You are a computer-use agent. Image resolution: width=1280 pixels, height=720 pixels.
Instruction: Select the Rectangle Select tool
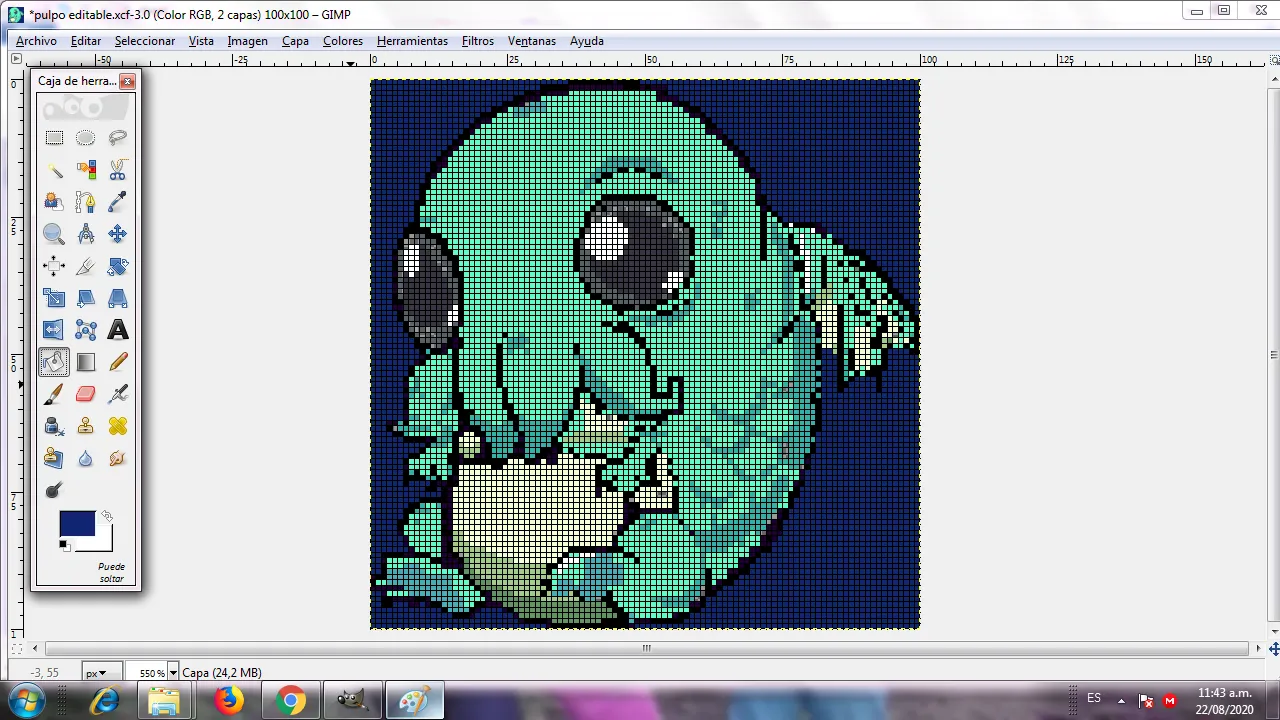tap(54, 138)
